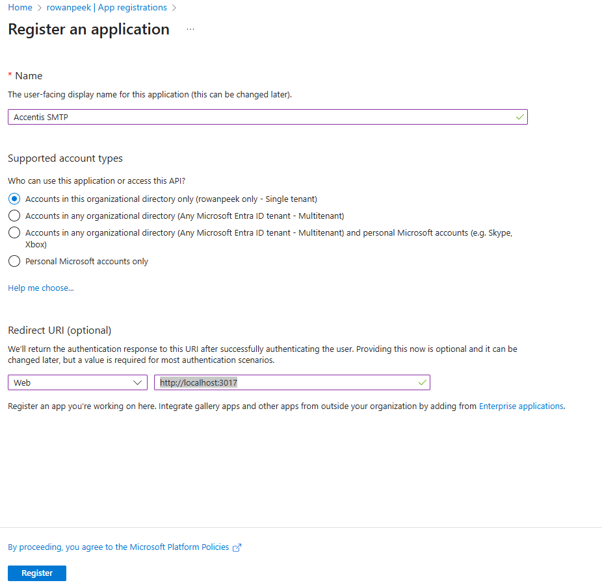Expand the Web platform dropdown
602x585 pixels.
tap(78, 383)
